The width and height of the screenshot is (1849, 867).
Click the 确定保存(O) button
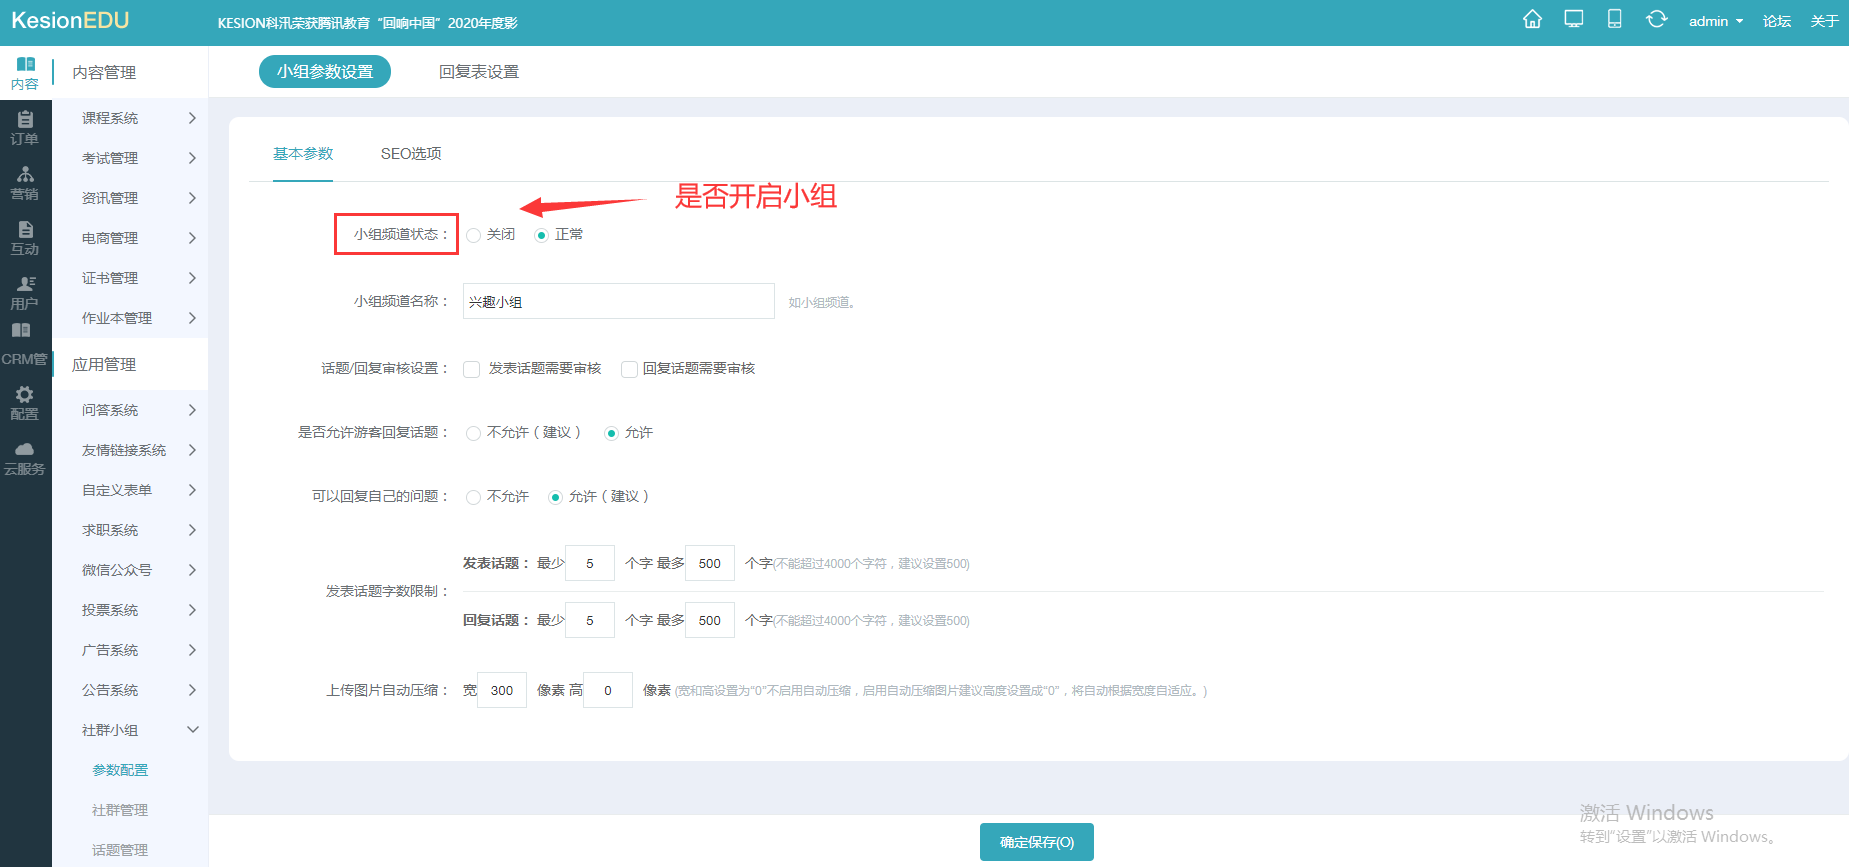[x=1036, y=842]
